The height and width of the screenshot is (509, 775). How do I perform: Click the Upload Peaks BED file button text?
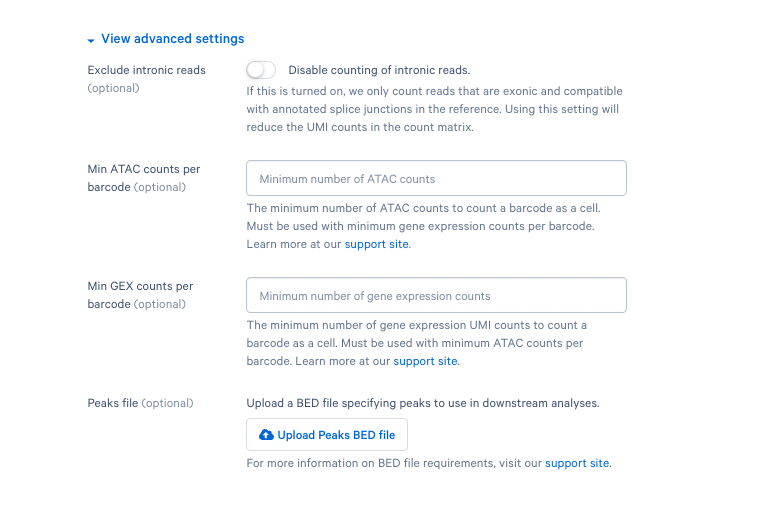coord(336,435)
